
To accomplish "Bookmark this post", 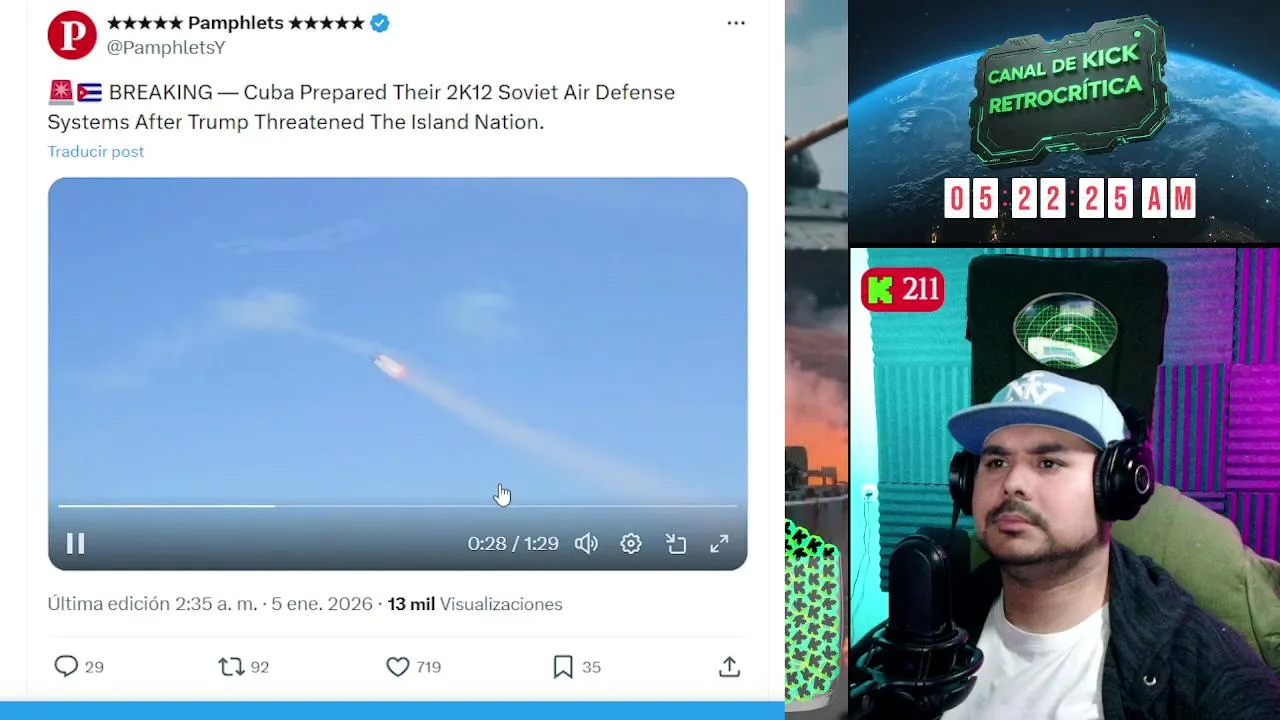I will tap(563, 666).
